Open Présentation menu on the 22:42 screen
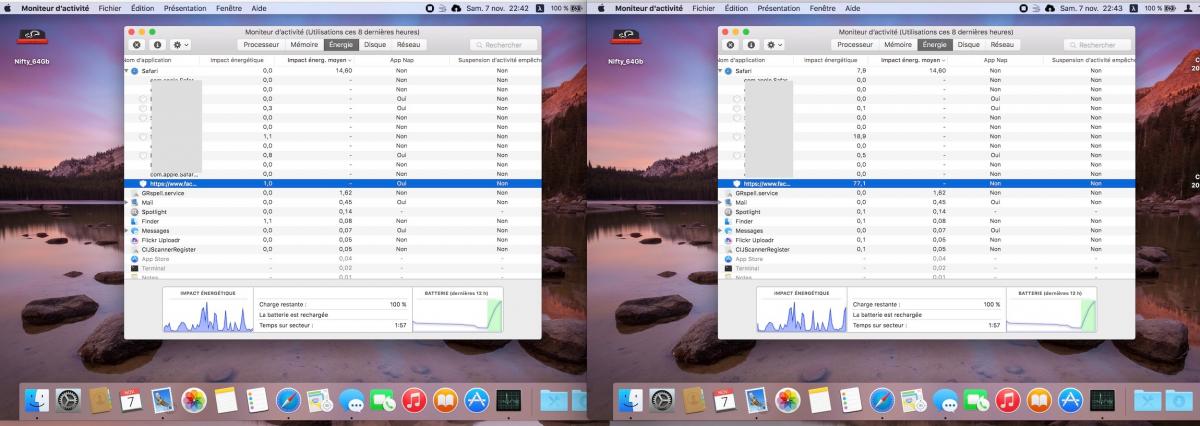 point(185,7)
